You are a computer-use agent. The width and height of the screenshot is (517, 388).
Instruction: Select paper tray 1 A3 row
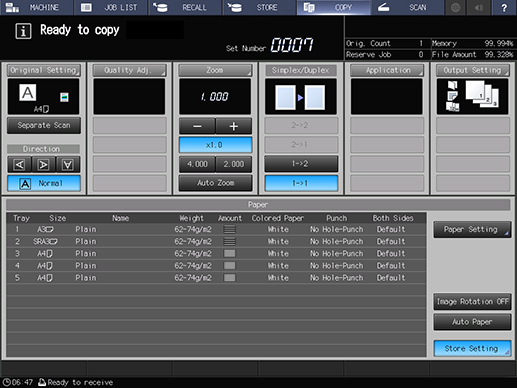click(x=216, y=229)
